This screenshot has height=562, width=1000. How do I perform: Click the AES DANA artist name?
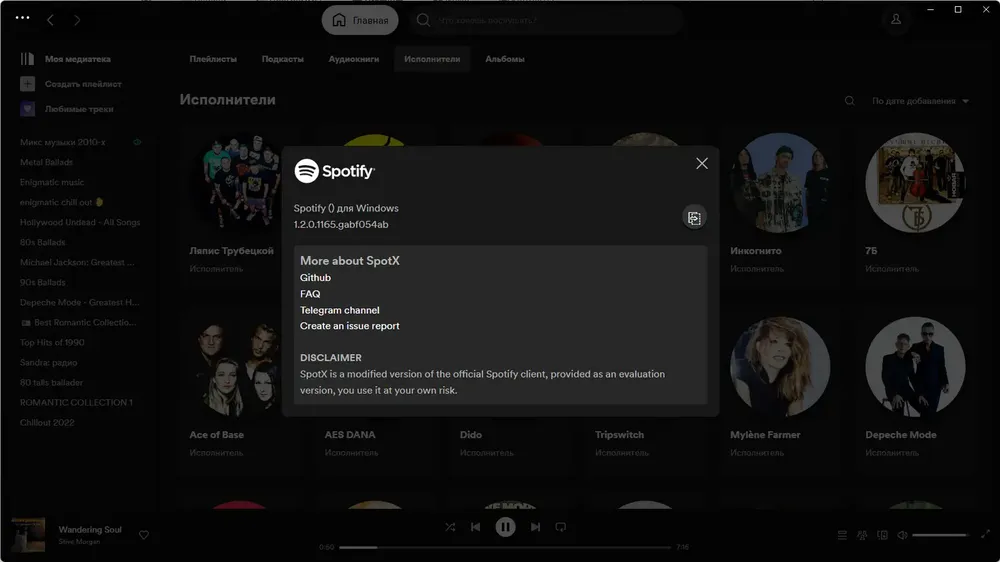(349, 434)
